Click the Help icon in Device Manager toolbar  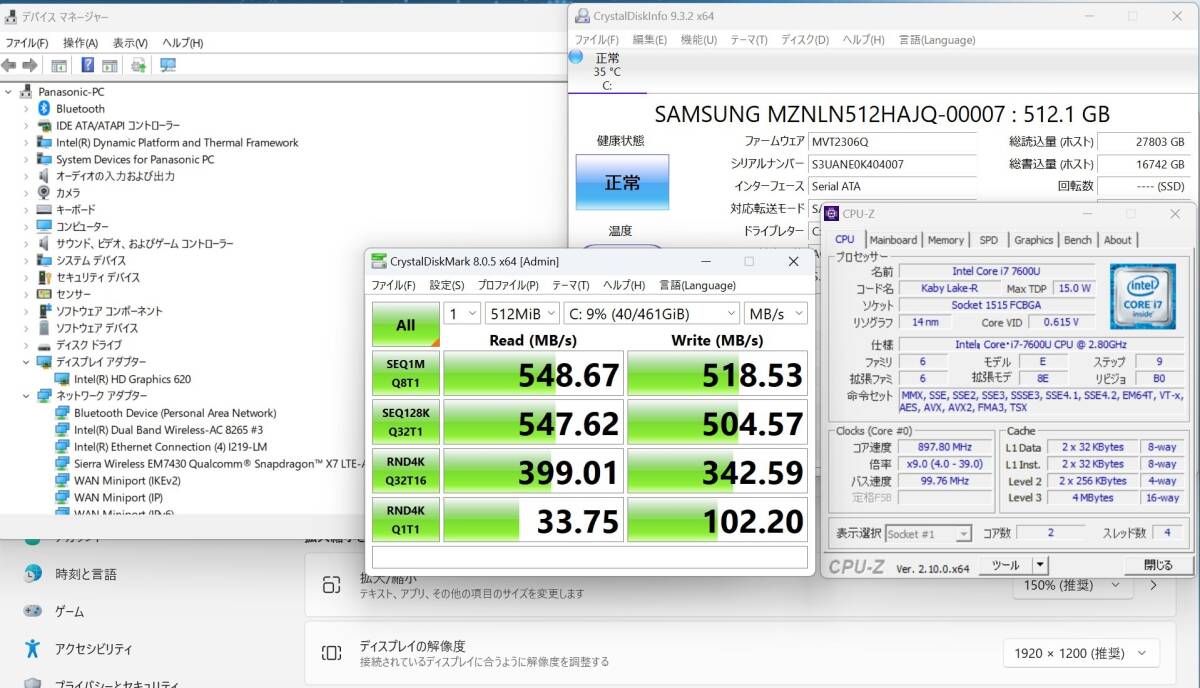pyautogui.click(x=89, y=65)
